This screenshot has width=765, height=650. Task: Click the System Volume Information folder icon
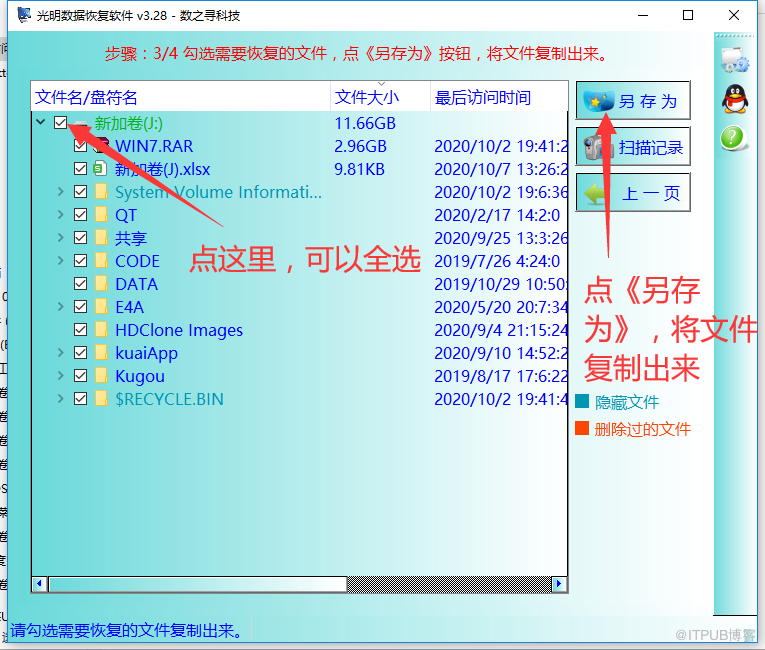(101, 192)
